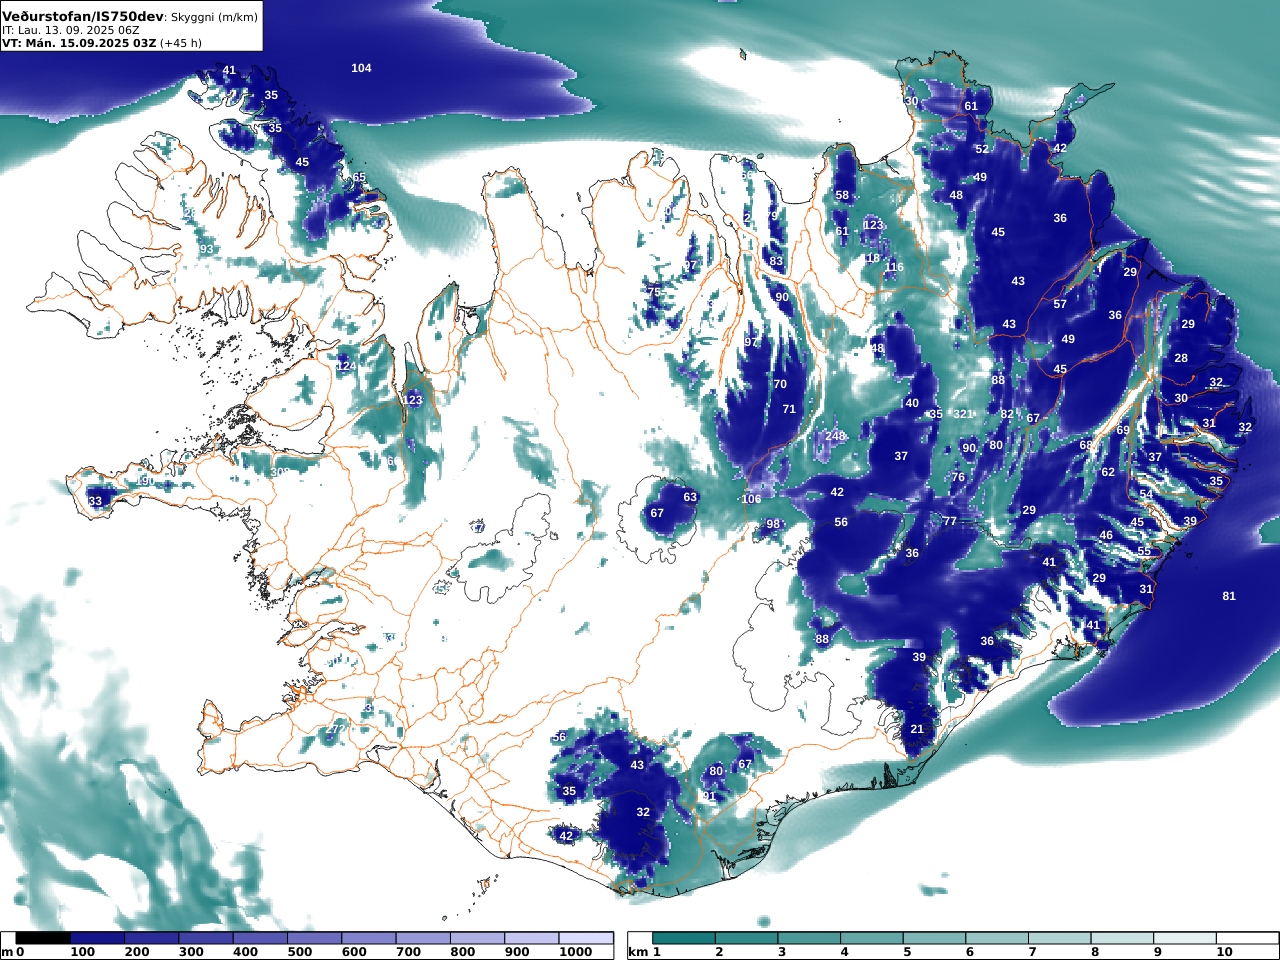
Task: Click the black 0–100 m legend swatch
Action: [43, 938]
